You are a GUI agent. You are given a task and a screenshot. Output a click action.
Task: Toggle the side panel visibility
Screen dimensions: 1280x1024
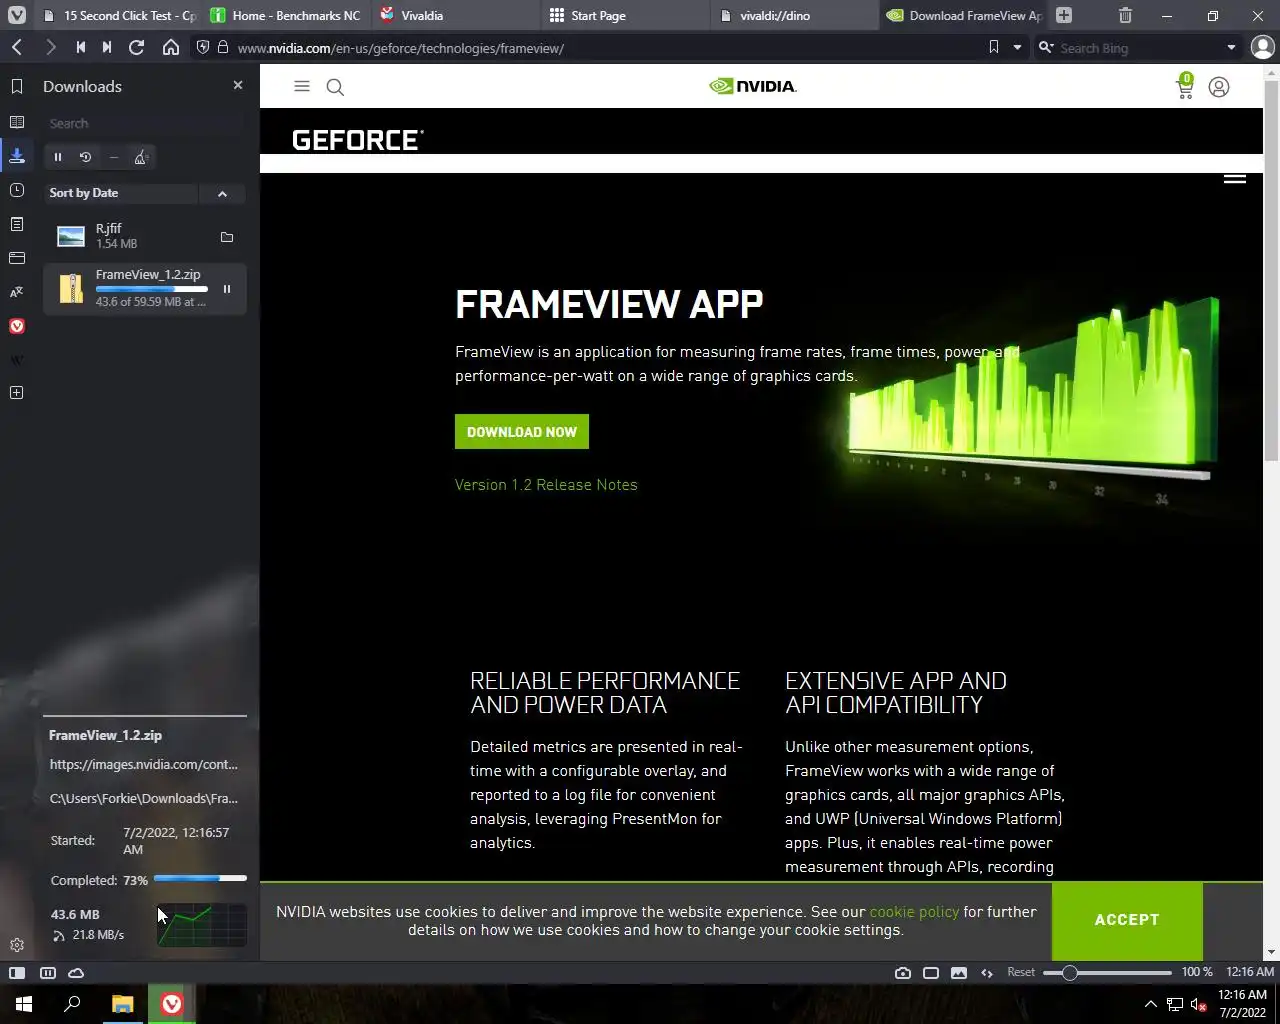coord(17,972)
